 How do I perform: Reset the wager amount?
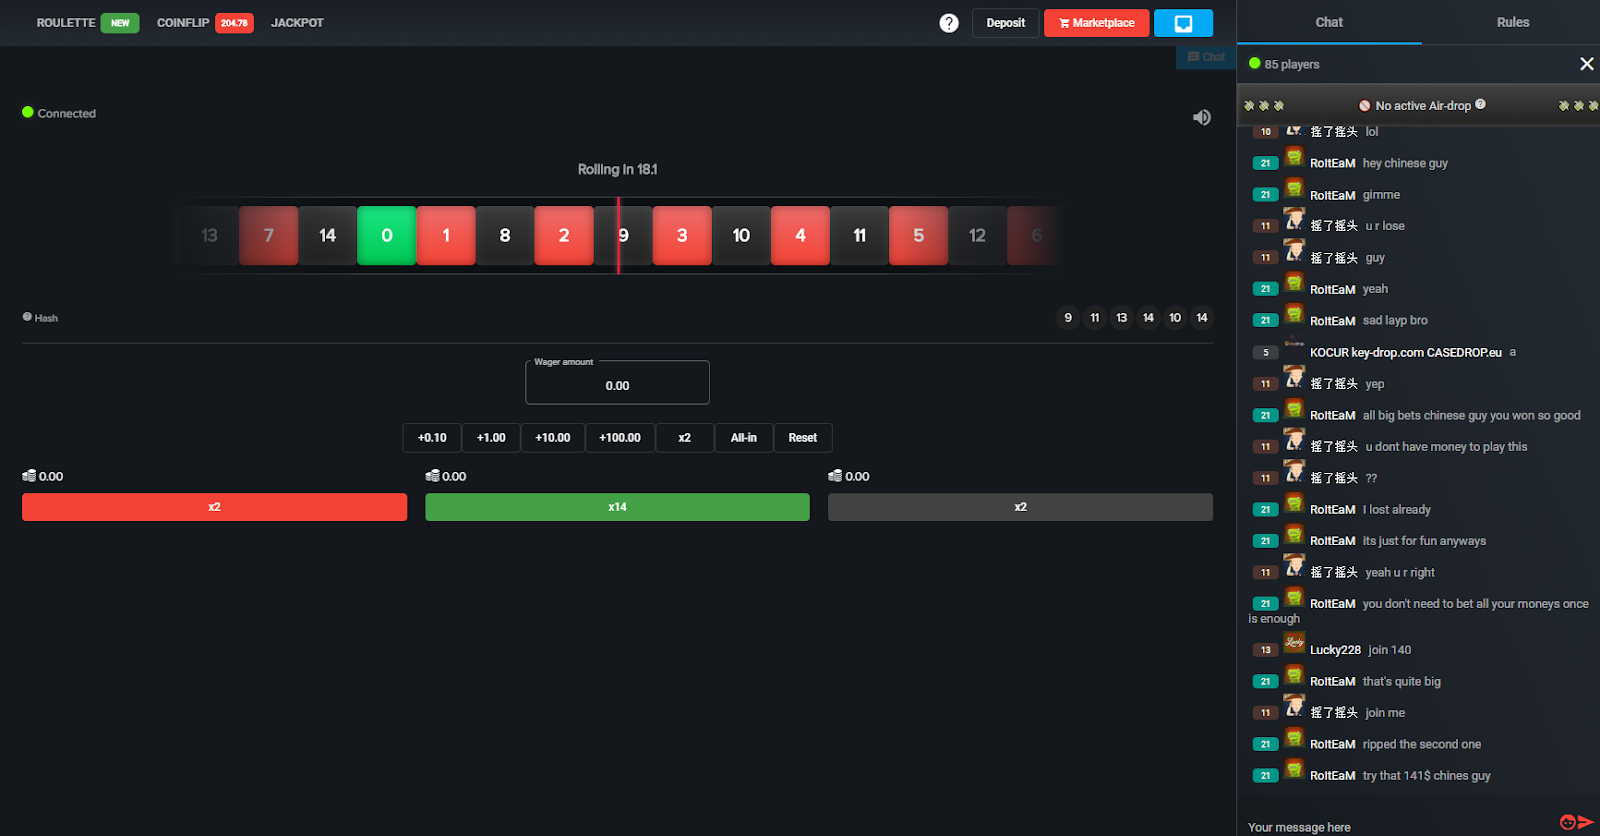[x=802, y=438]
